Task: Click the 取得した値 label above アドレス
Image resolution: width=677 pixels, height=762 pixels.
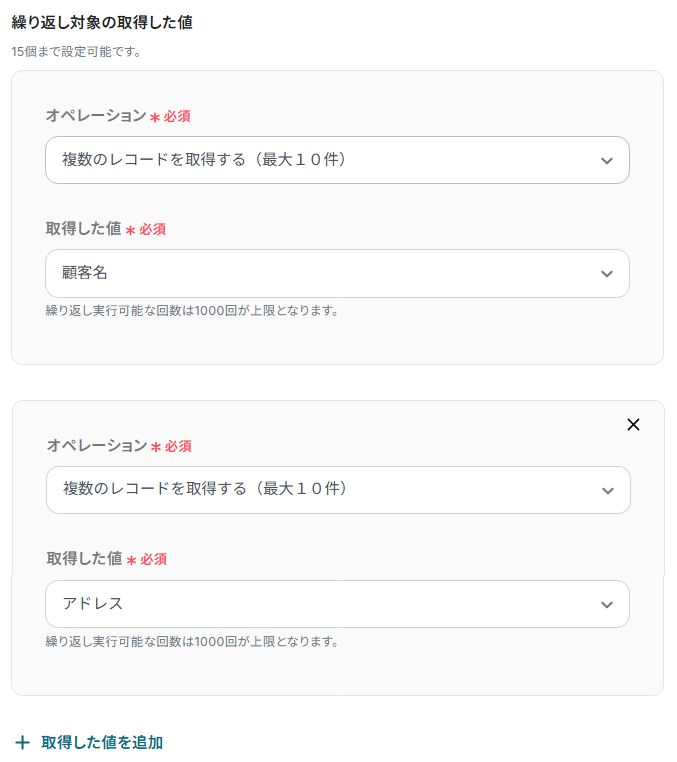Action: coord(84,559)
